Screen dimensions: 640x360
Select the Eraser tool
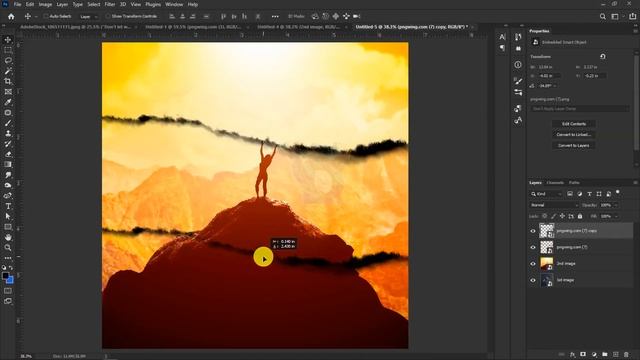tap(8, 154)
